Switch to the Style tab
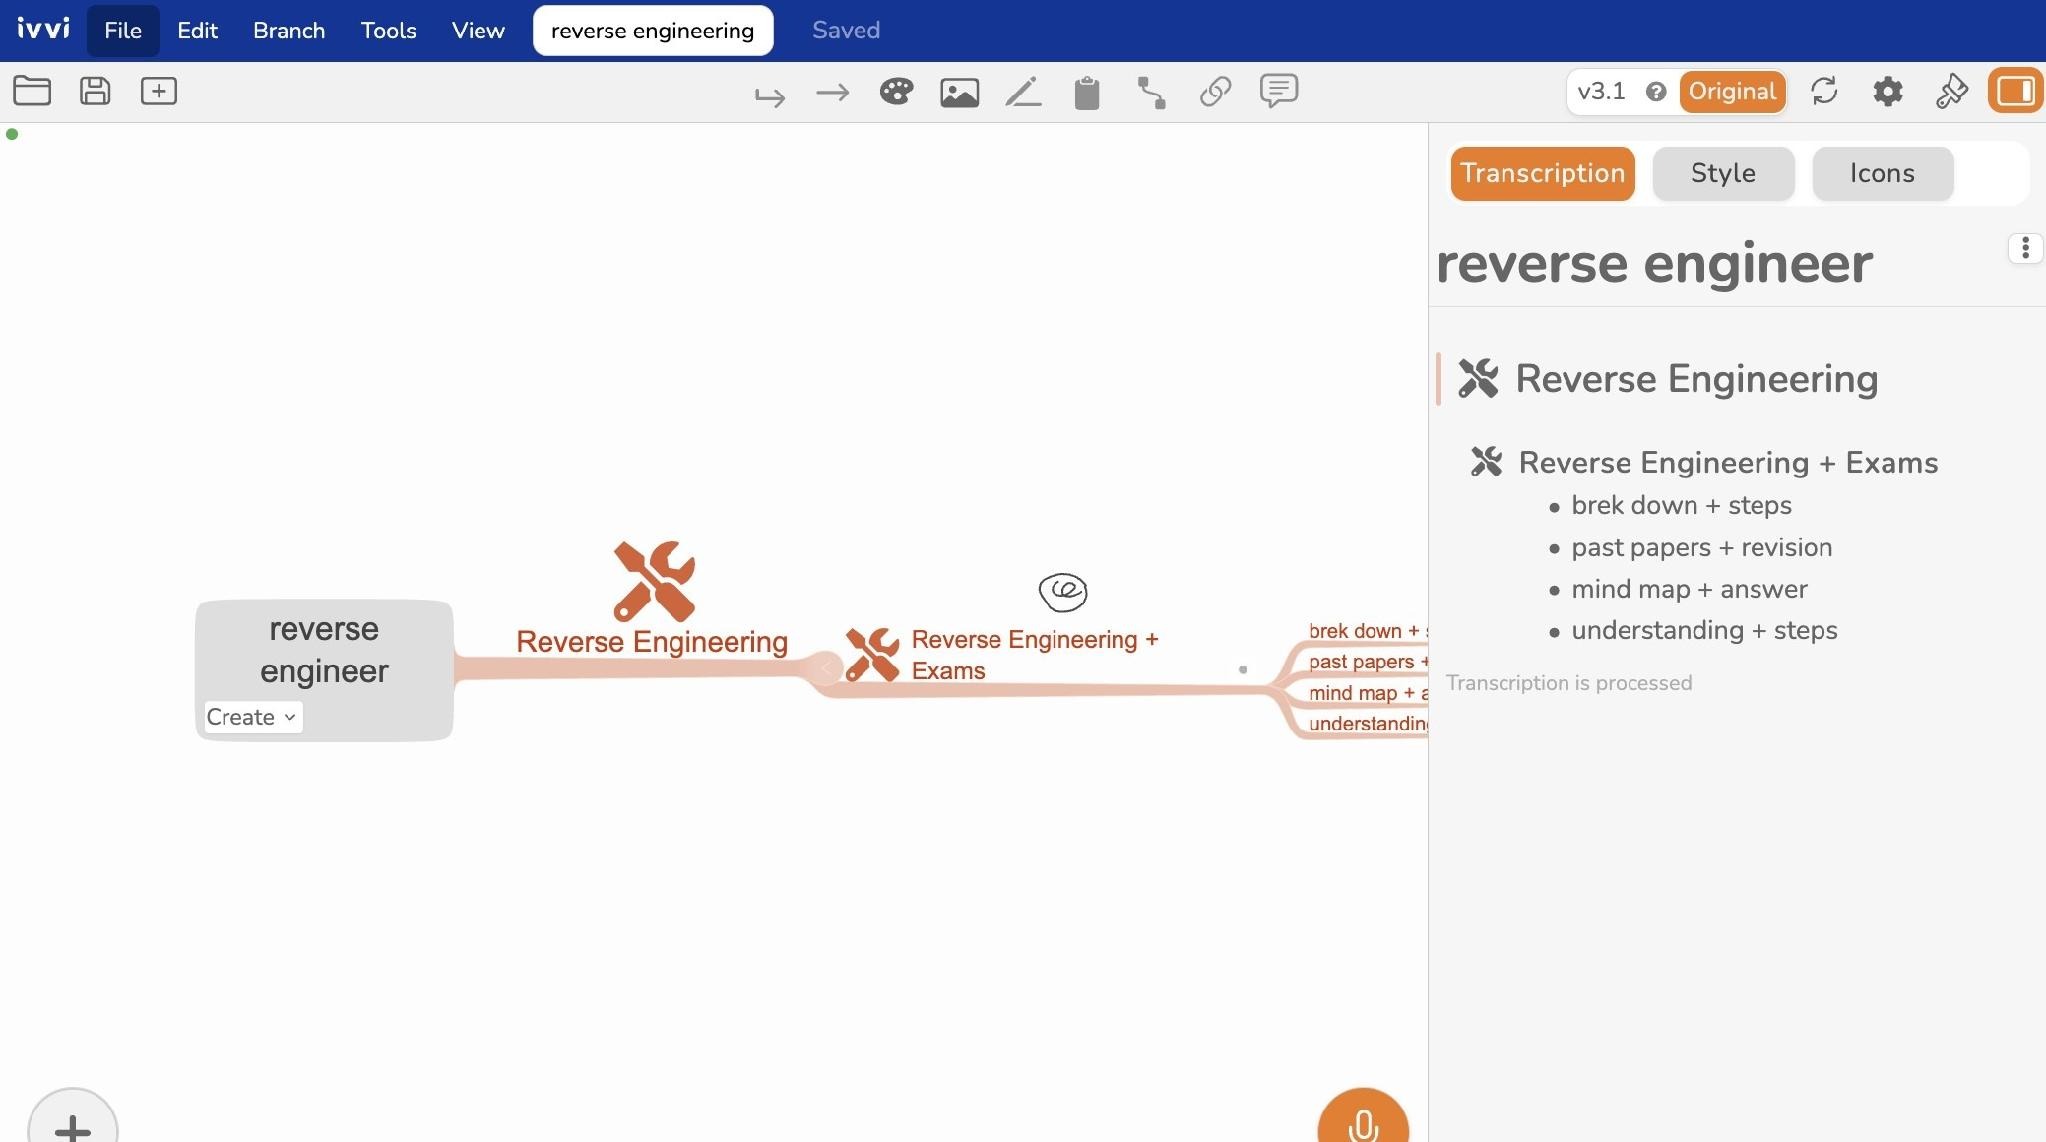 click(x=1723, y=173)
